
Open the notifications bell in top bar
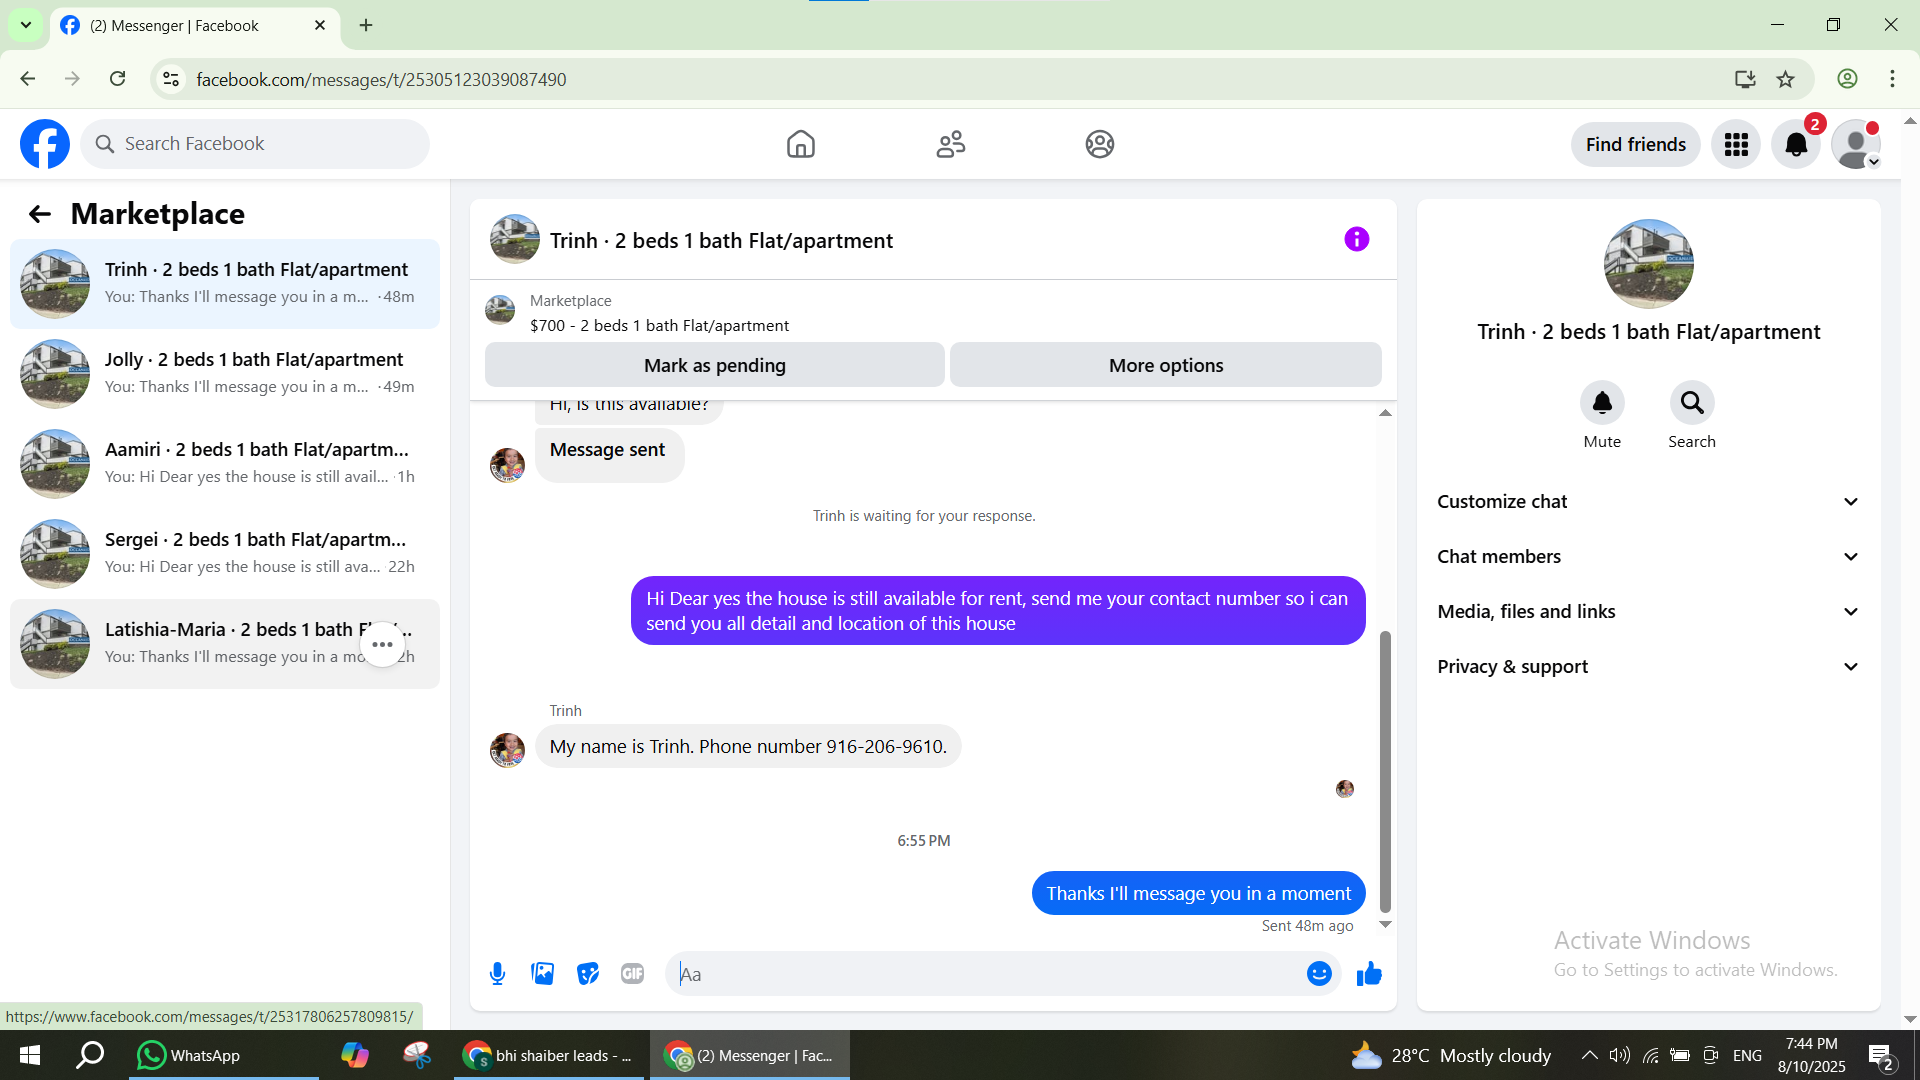(x=1796, y=145)
